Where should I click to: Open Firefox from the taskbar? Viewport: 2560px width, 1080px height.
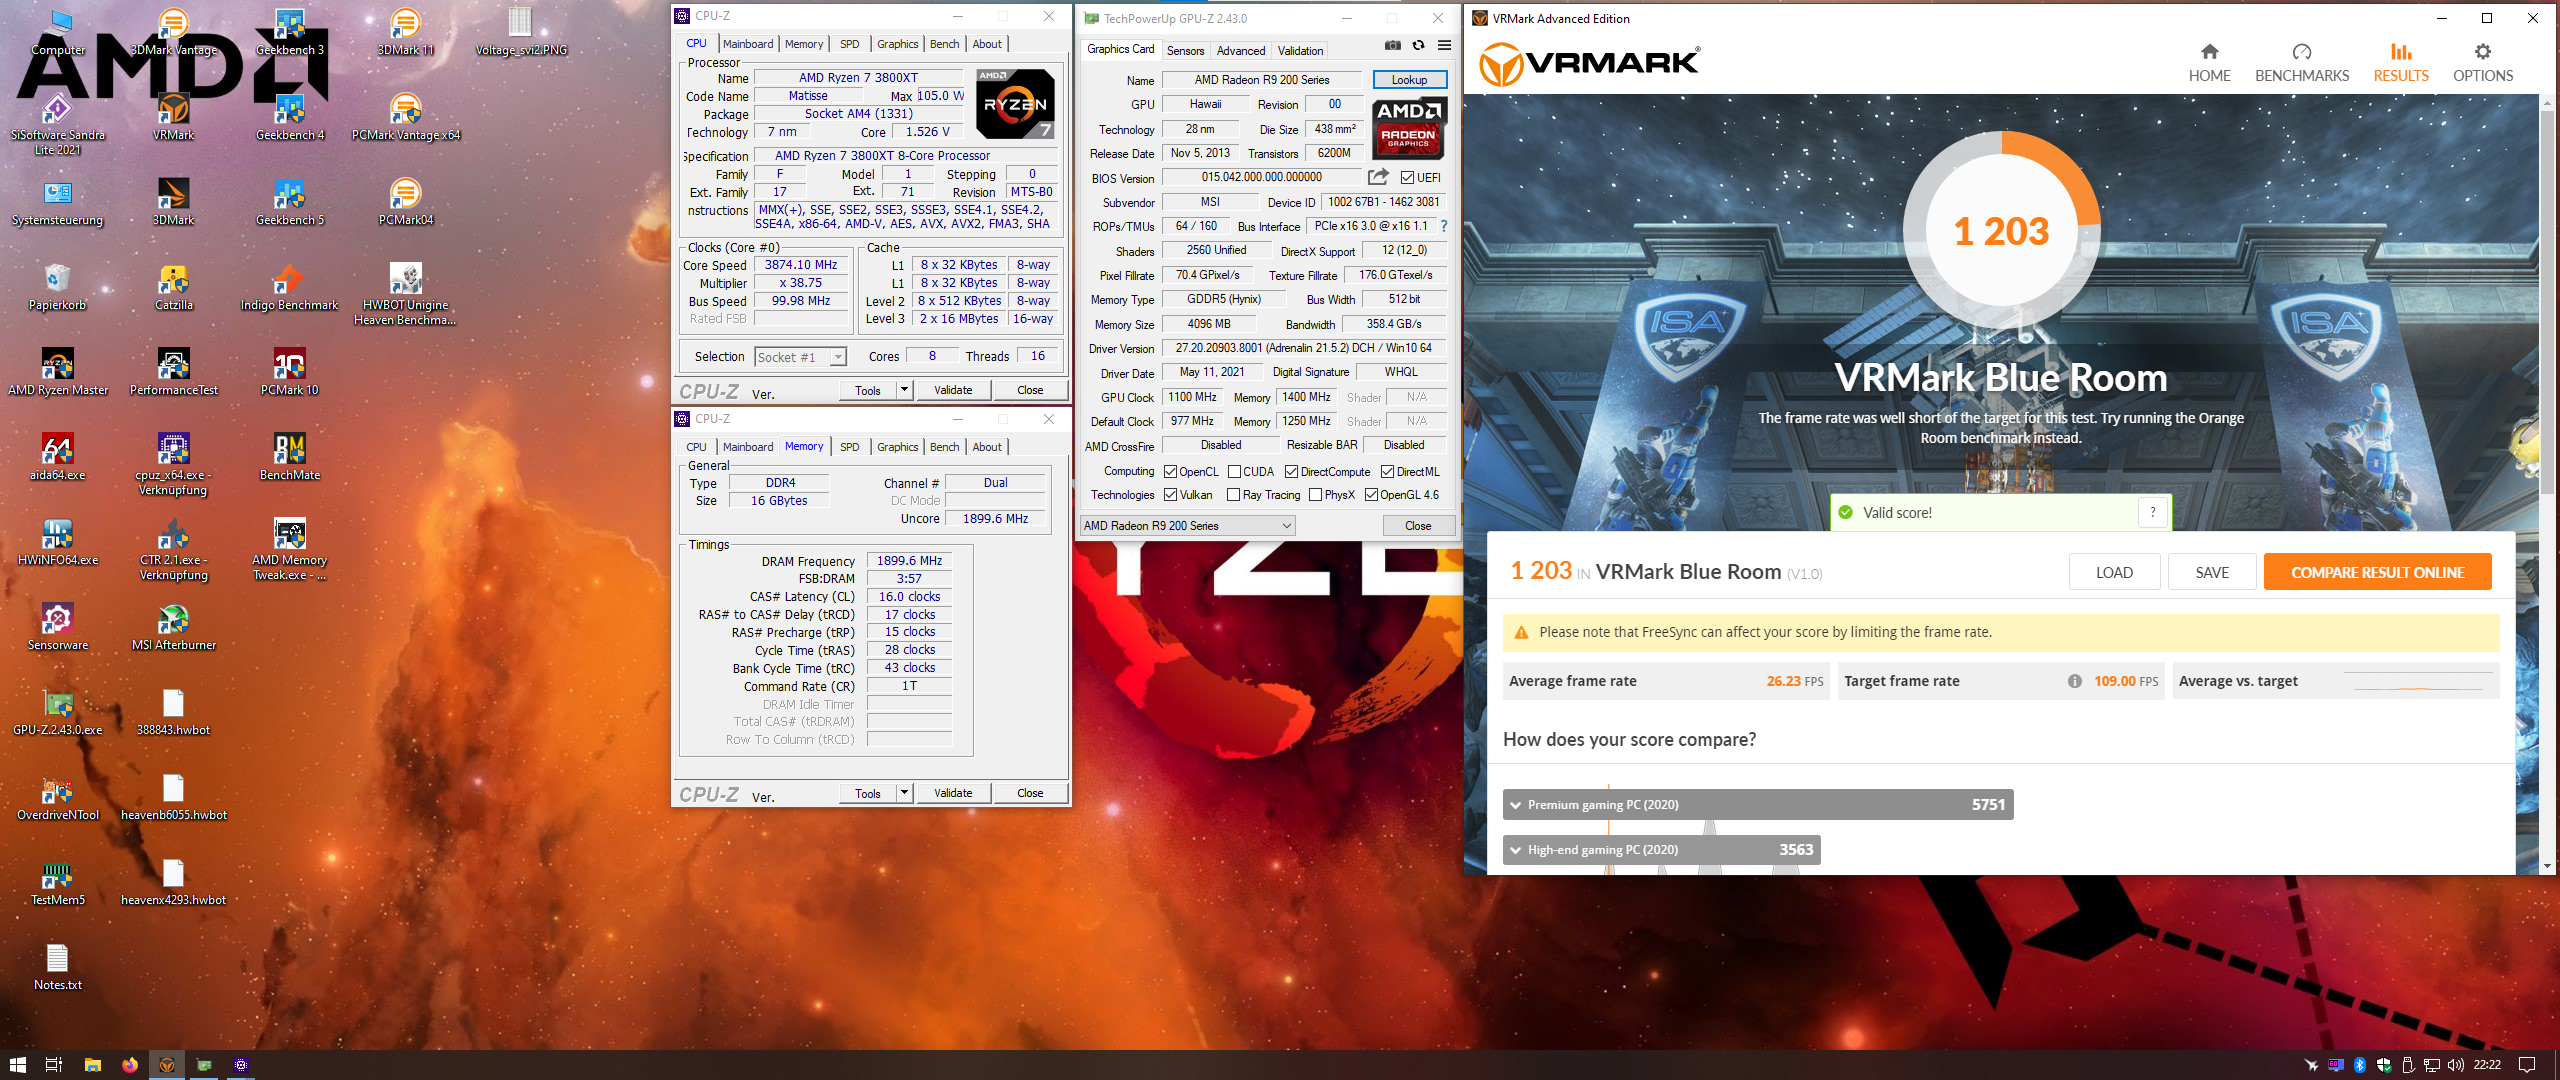coord(130,1065)
